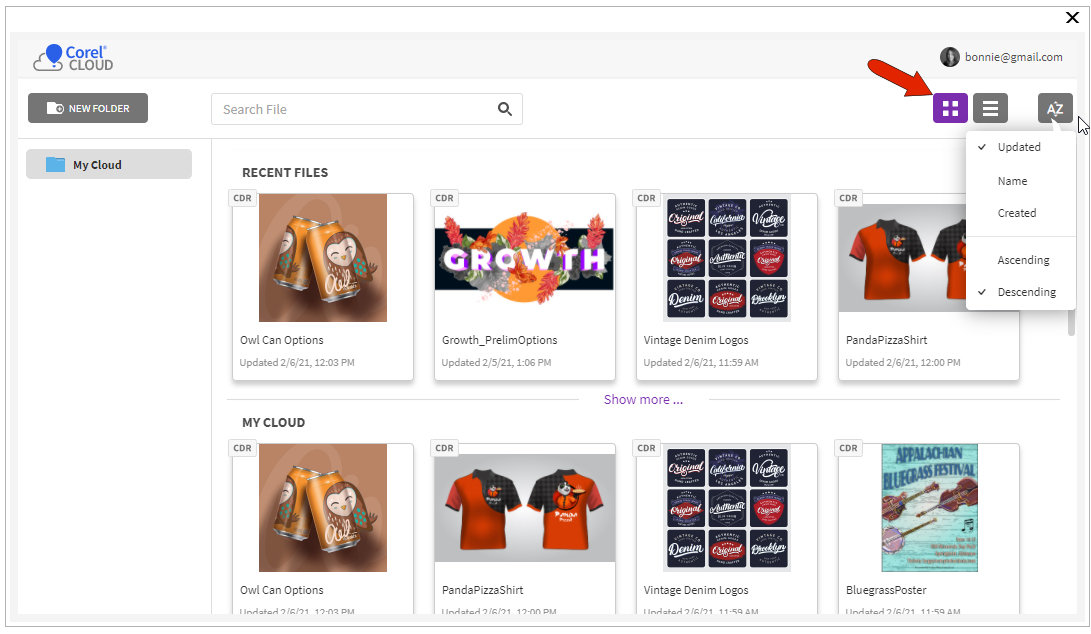Screen dimensions: 1091x634
Task: Click the search magnifier icon
Action: [x=505, y=109]
